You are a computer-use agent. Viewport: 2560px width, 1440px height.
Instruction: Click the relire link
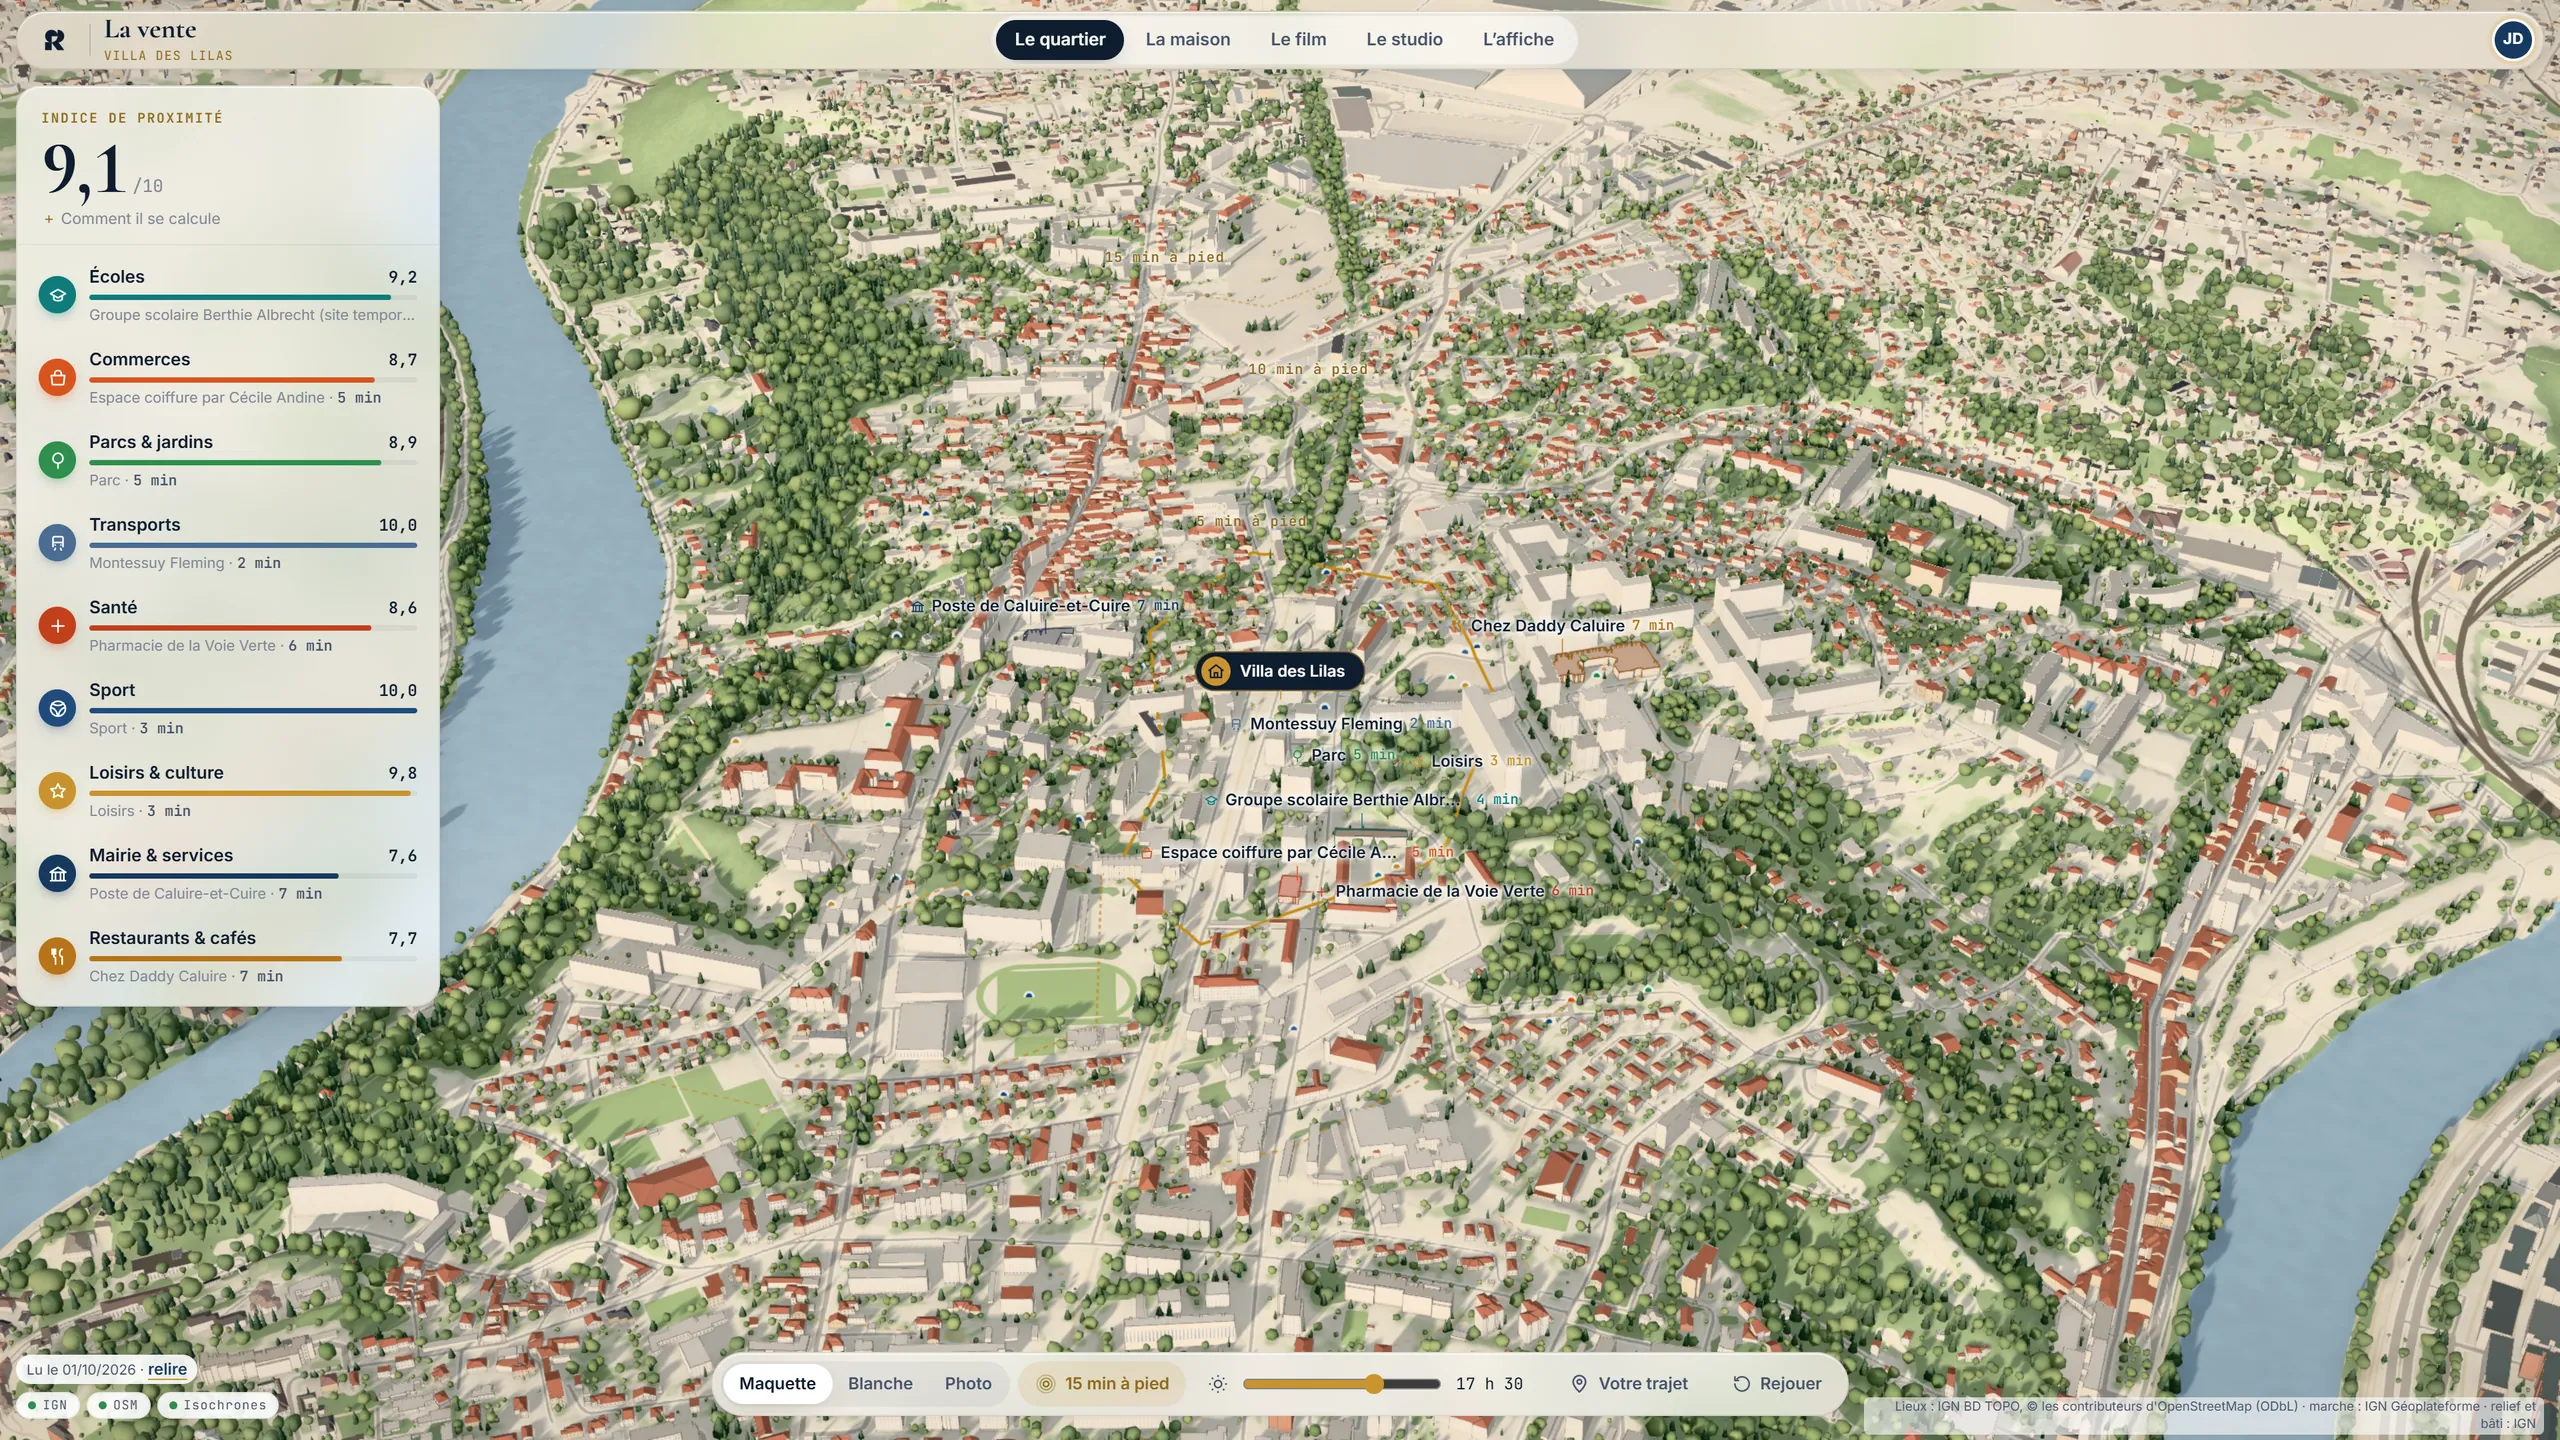[167, 1370]
